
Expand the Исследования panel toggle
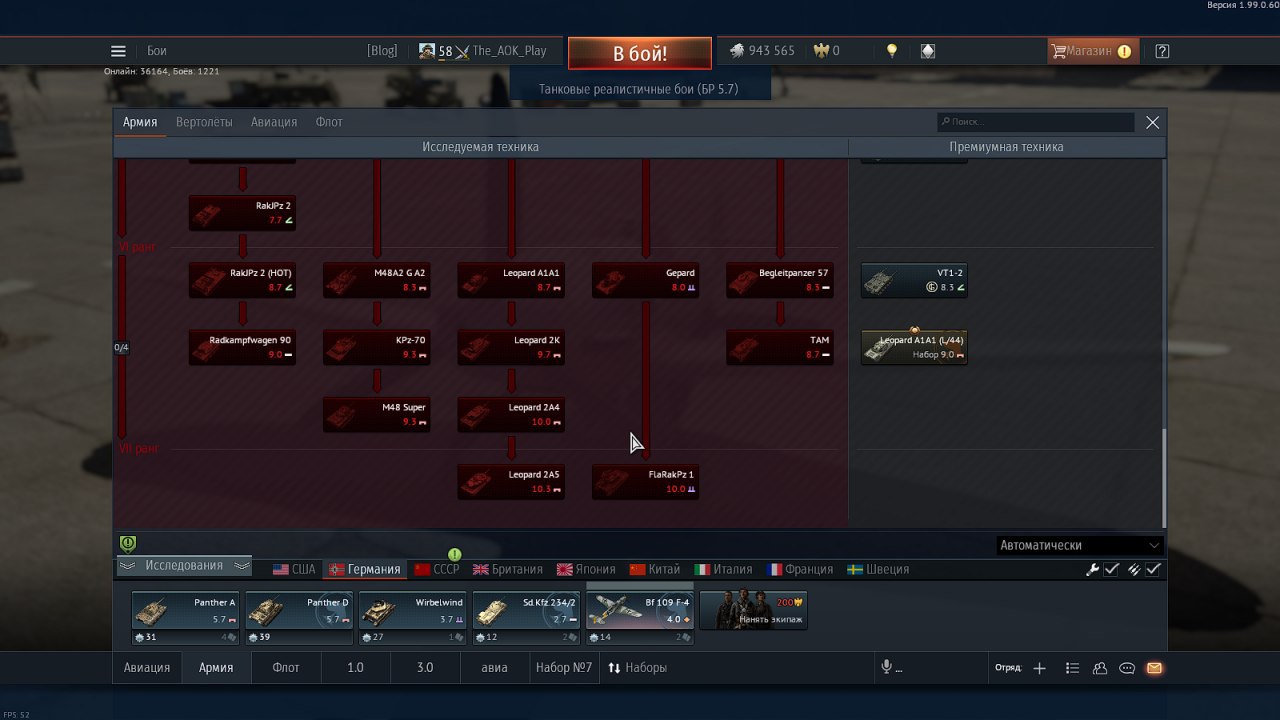click(184, 566)
